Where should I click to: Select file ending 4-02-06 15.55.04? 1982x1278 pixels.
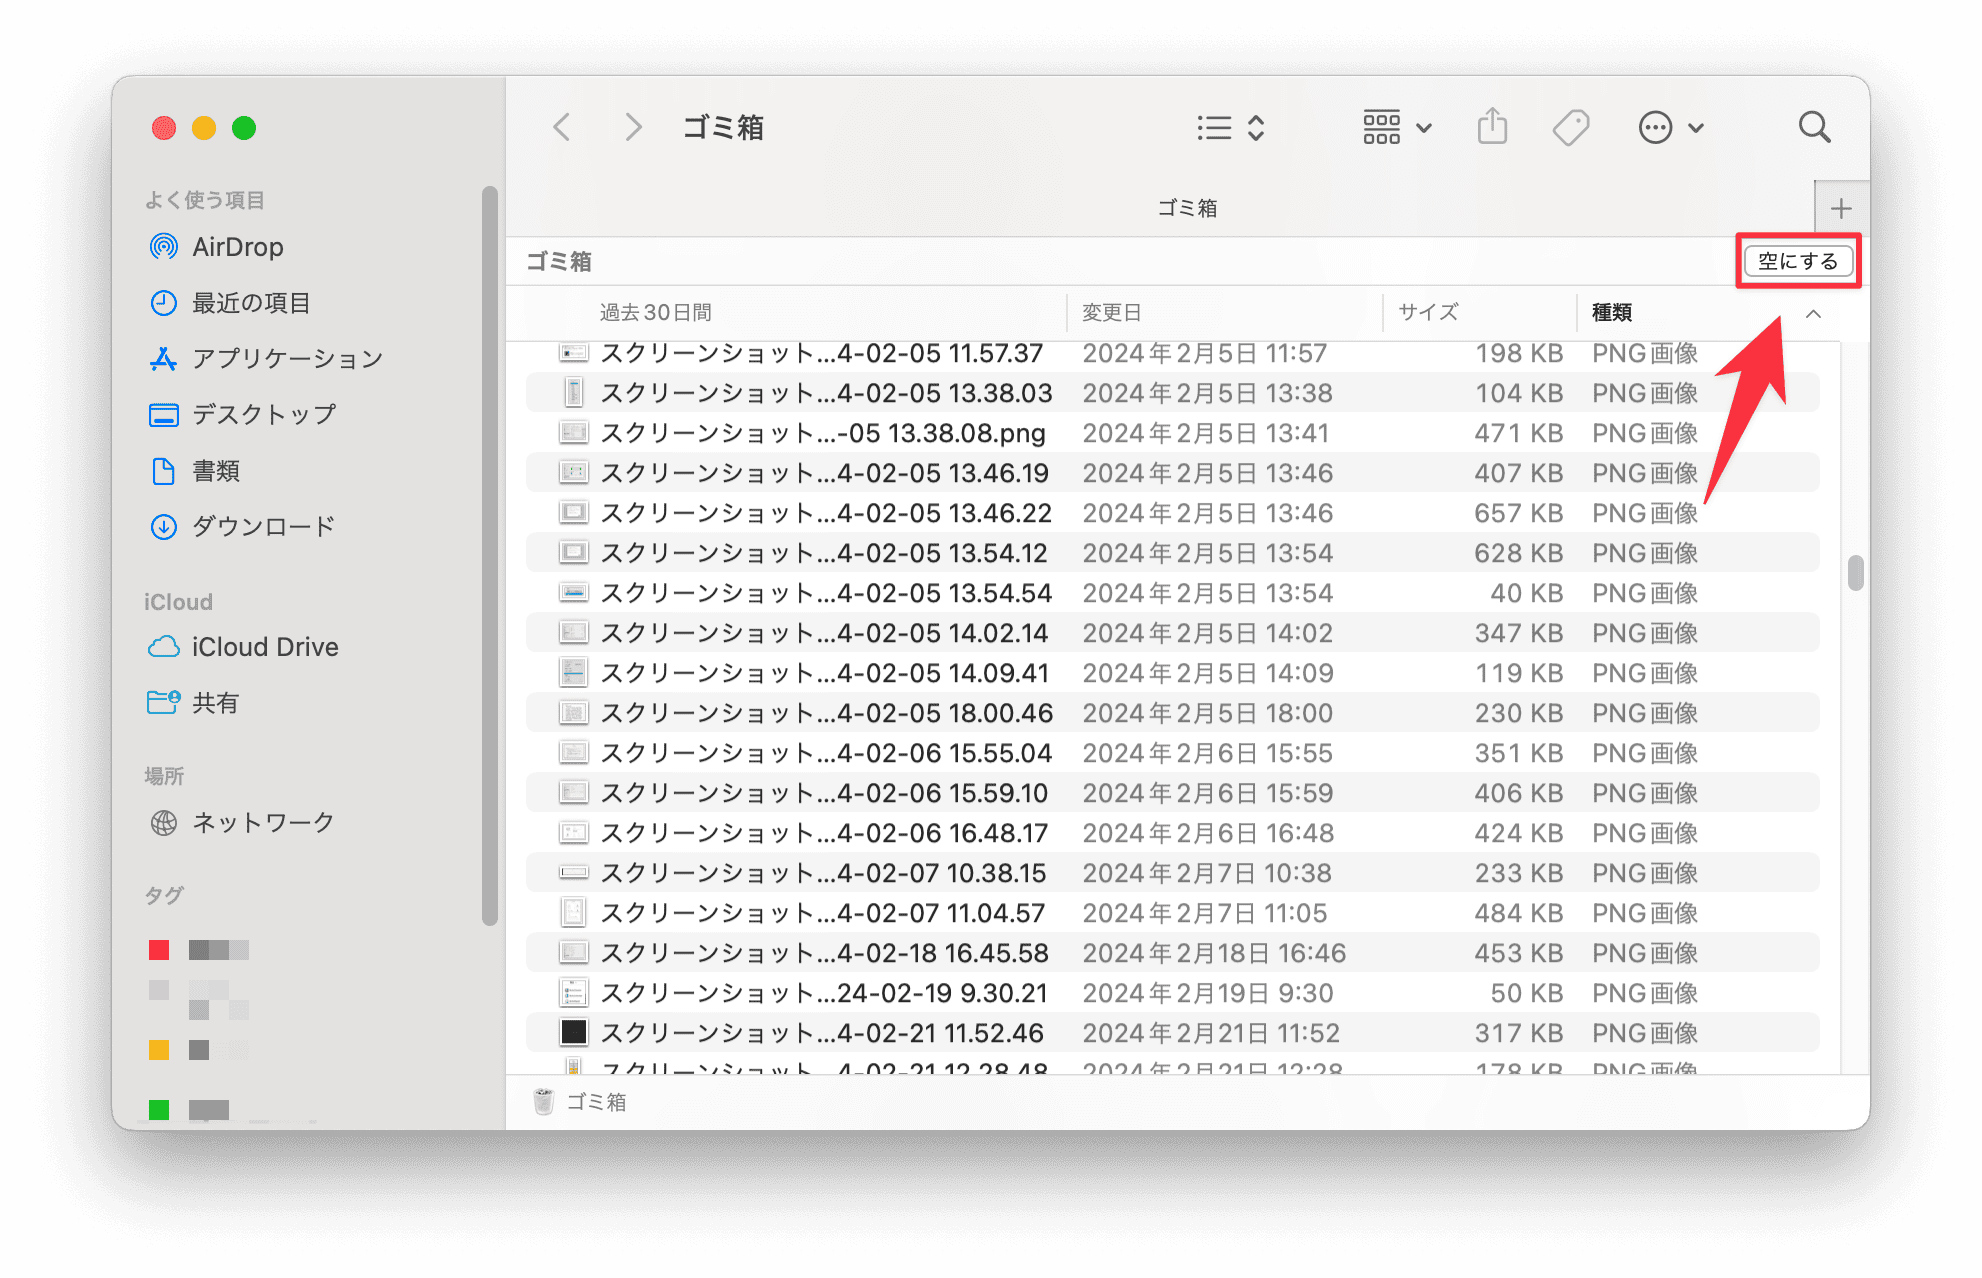tap(1172, 753)
